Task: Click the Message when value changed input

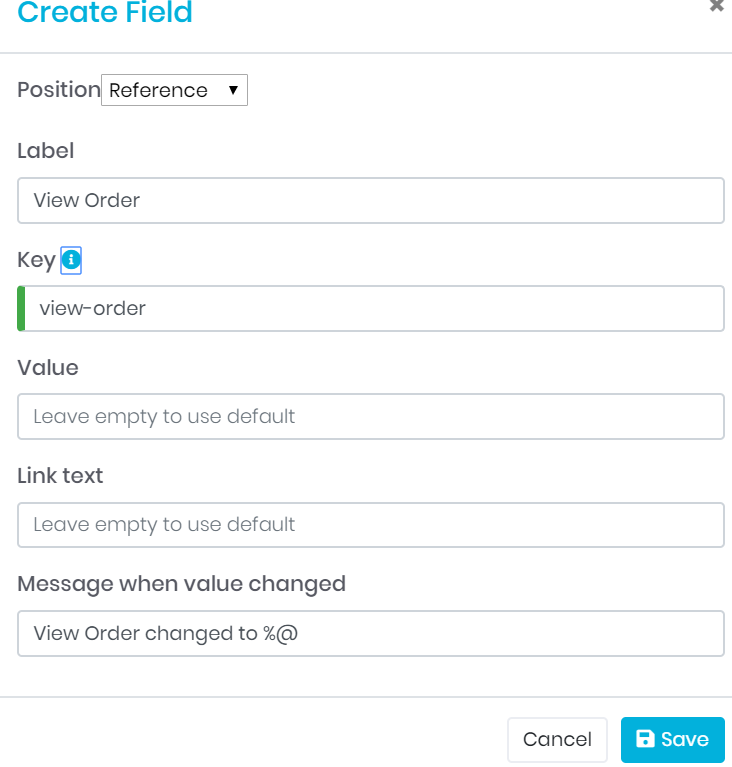Action: point(370,633)
